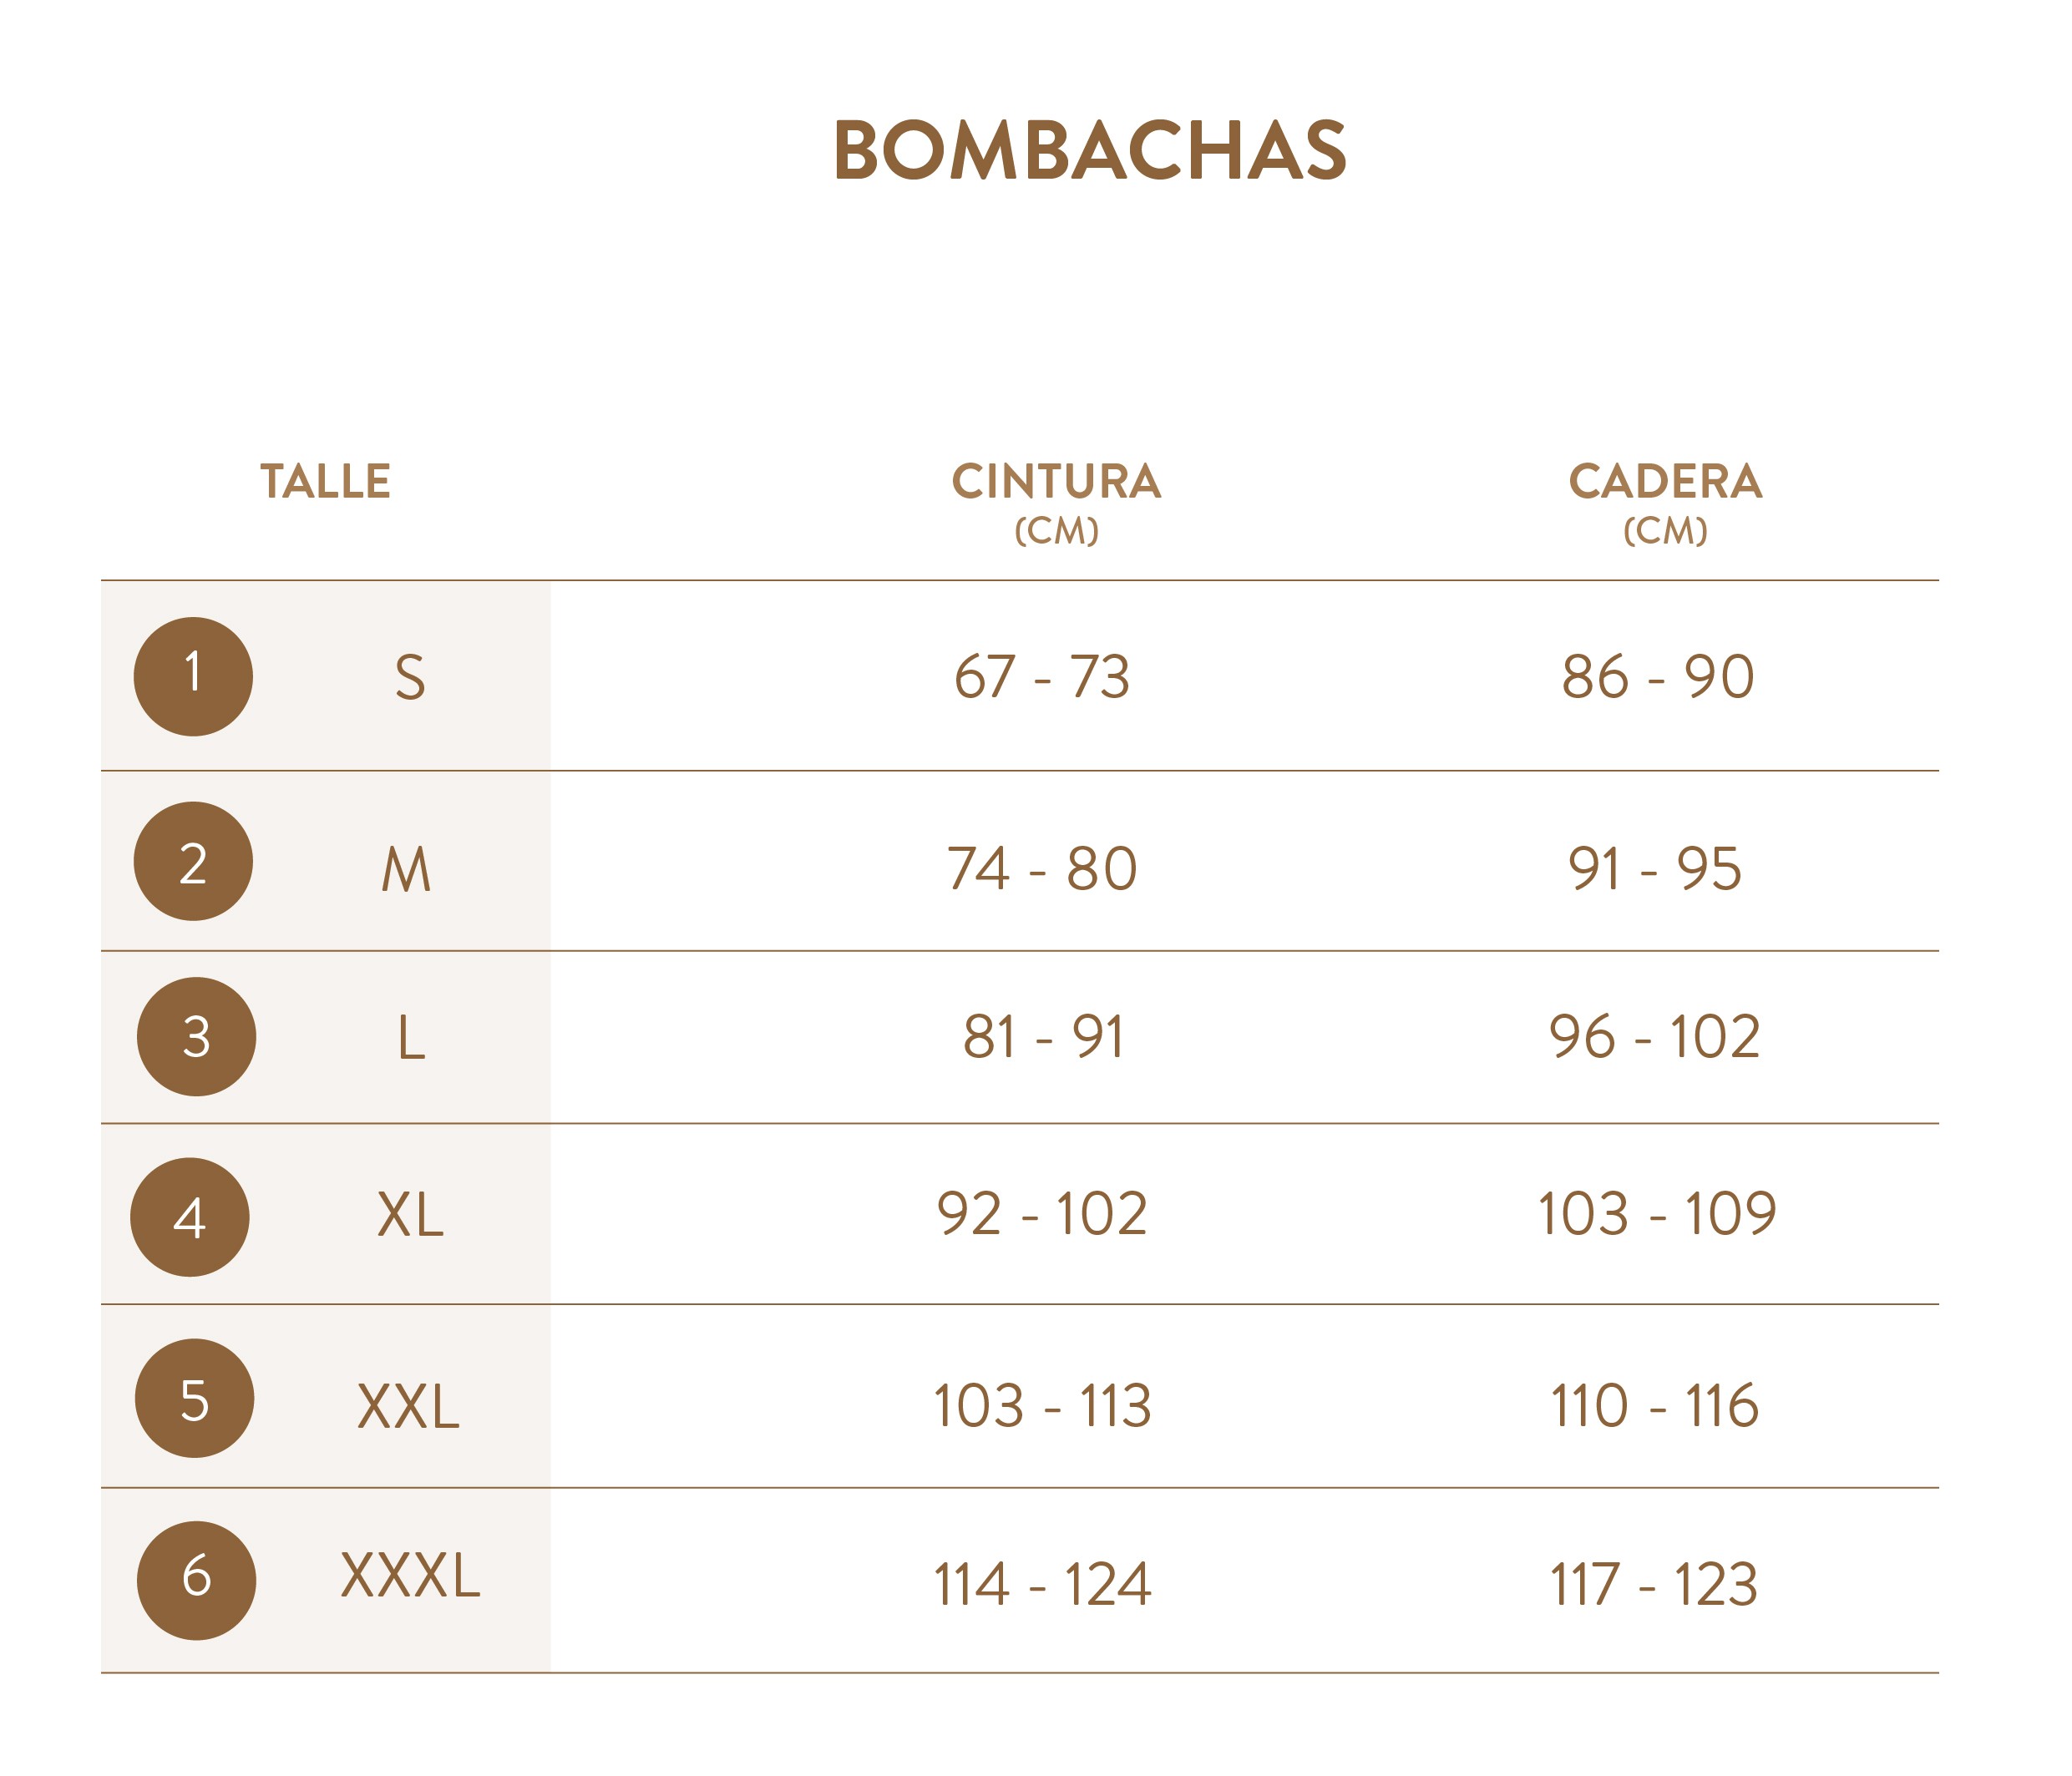The height and width of the screenshot is (1776, 2072).
Task: Click the CADERA (CM) column header
Action: pos(1665,503)
